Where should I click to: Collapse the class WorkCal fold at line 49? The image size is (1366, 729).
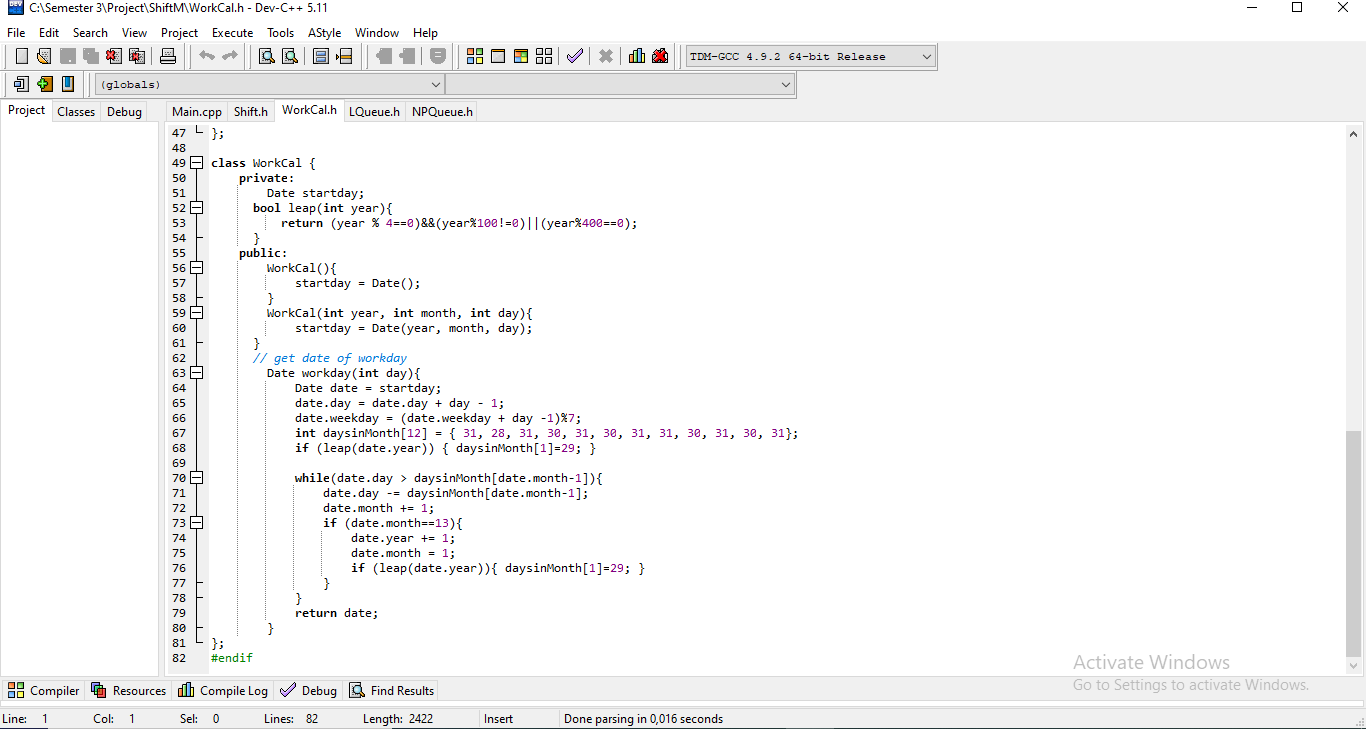pos(197,163)
